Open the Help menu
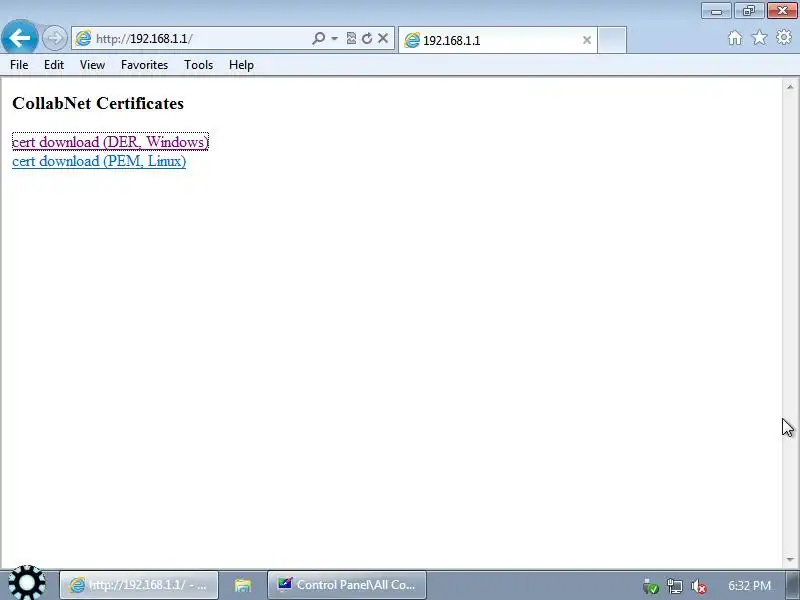Screen dimensions: 800x600 coord(241,65)
